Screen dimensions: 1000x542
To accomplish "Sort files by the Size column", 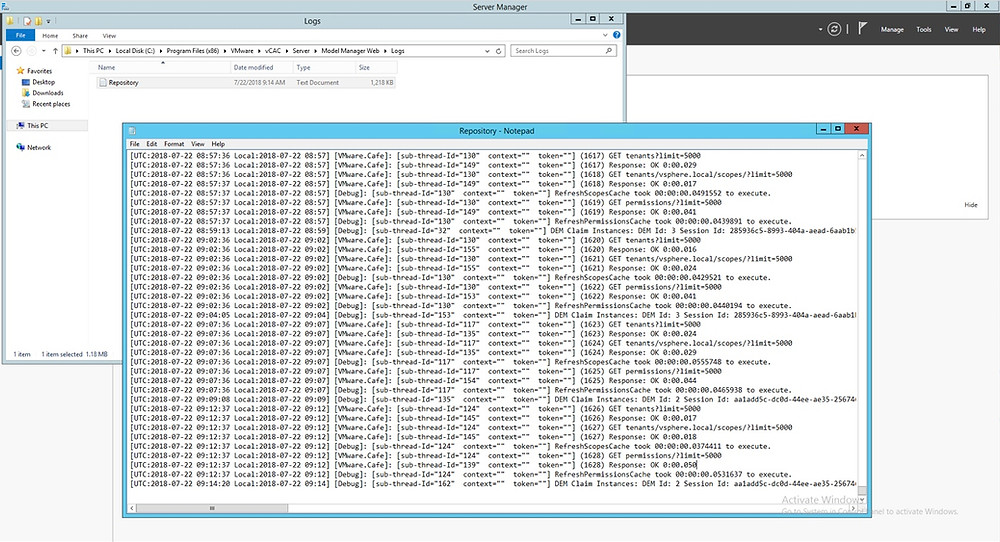I will [x=375, y=68].
